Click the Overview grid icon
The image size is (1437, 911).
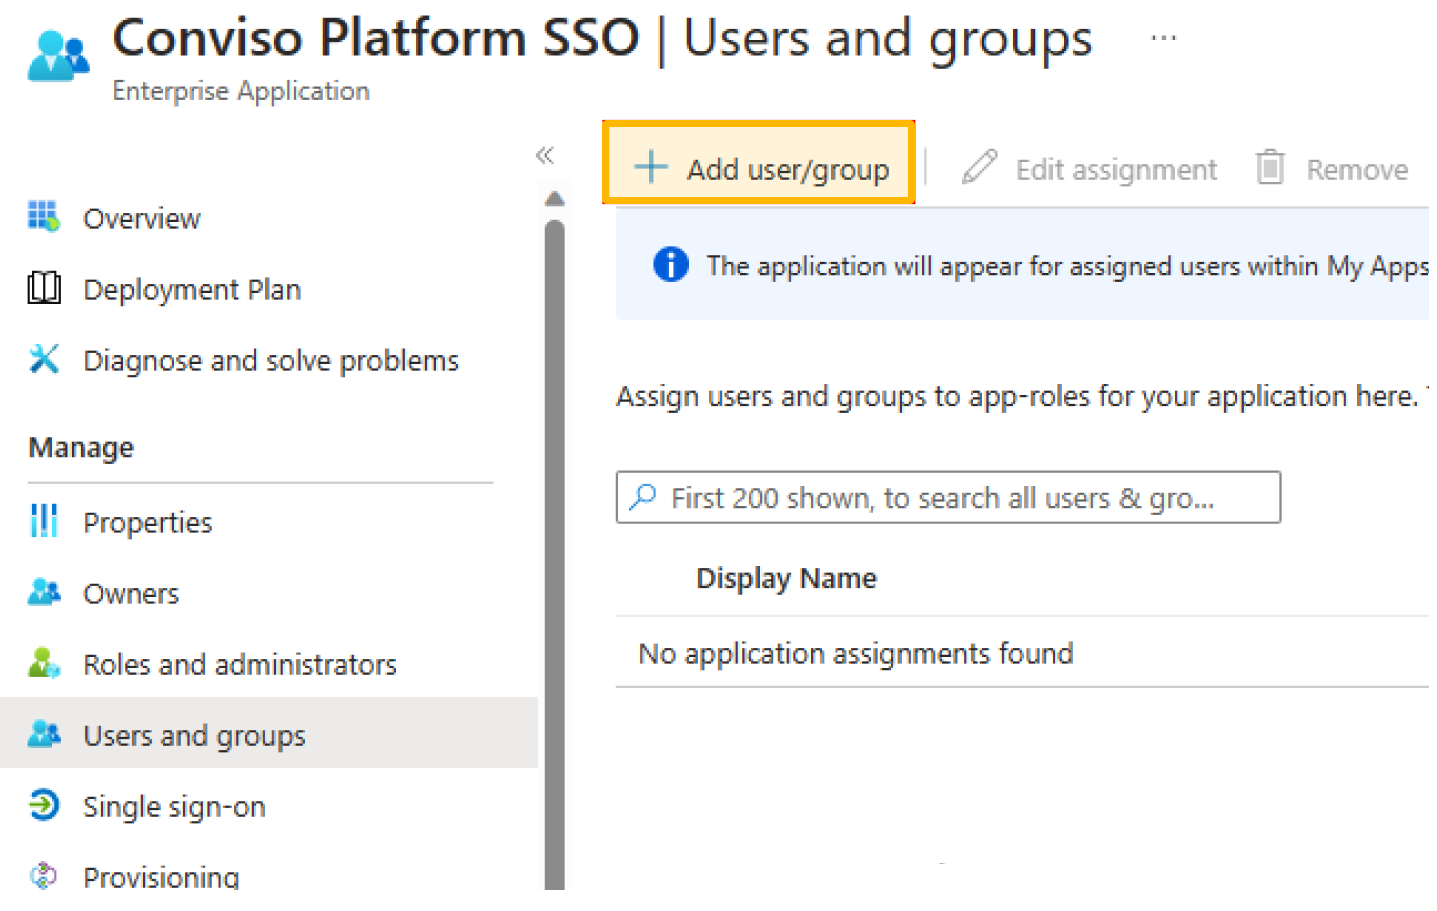pyautogui.click(x=43, y=216)
